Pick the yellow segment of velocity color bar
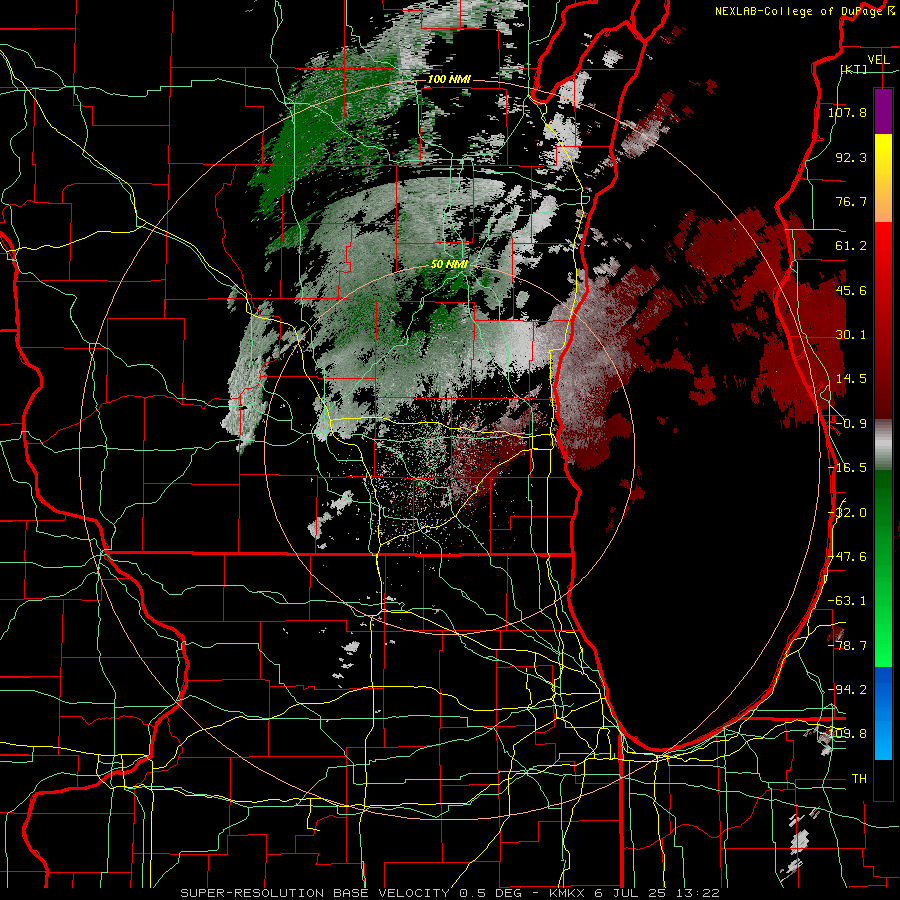 point(883,155)
